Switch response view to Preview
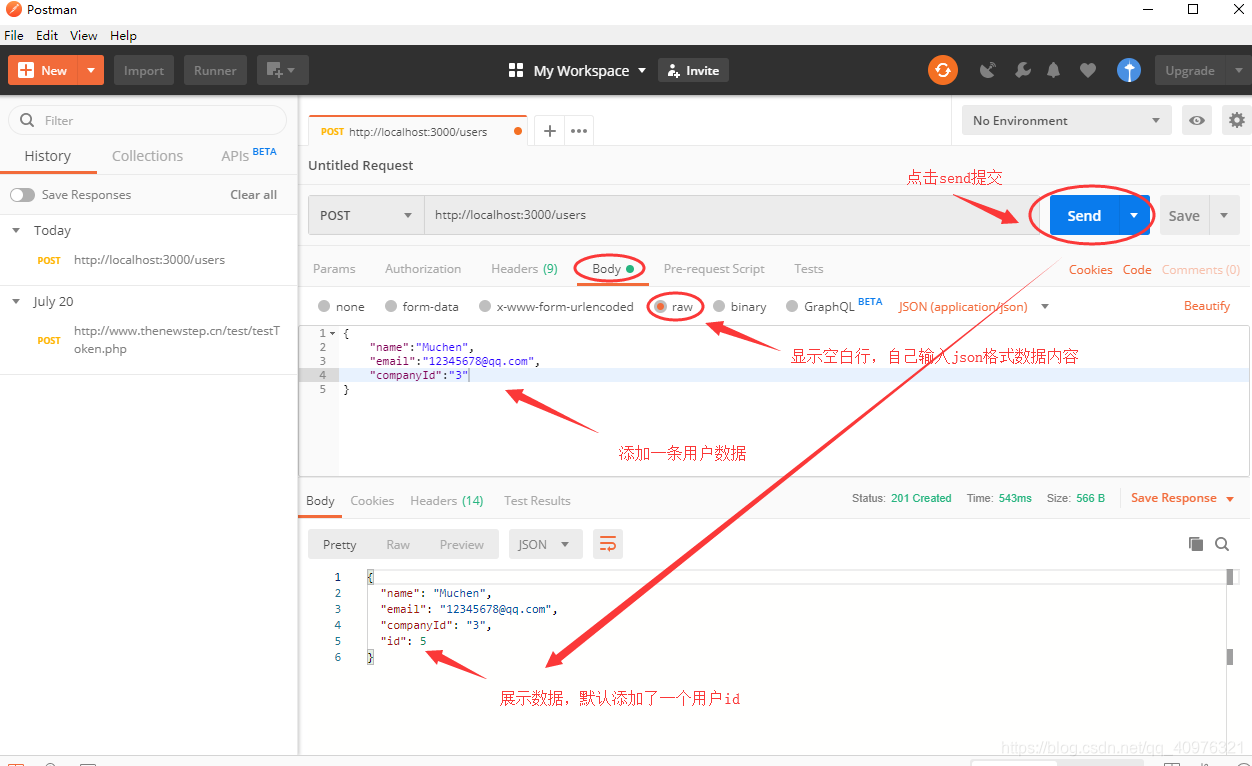1252x766 pixels. 461,544
